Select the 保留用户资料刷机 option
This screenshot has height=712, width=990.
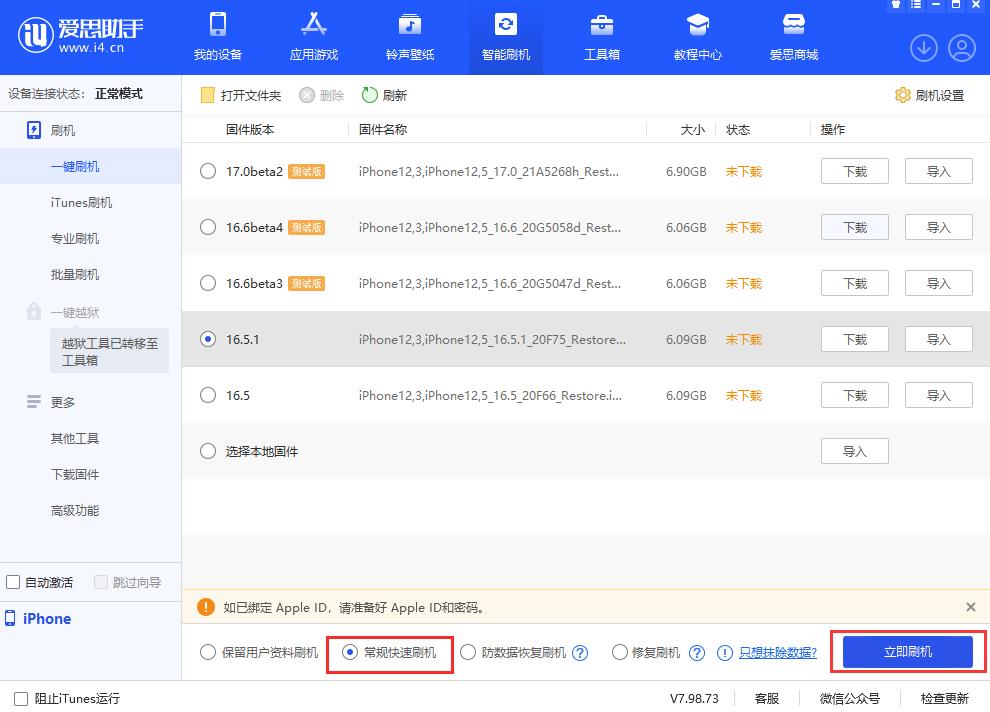click(209, 651)
